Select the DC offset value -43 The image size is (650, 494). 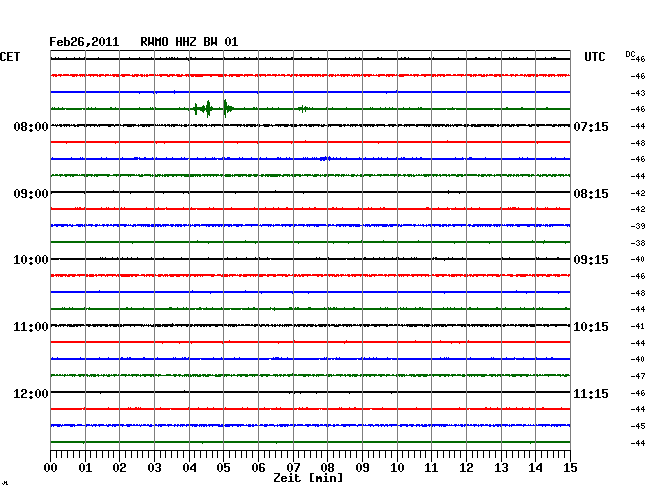(x=638, y=93)
